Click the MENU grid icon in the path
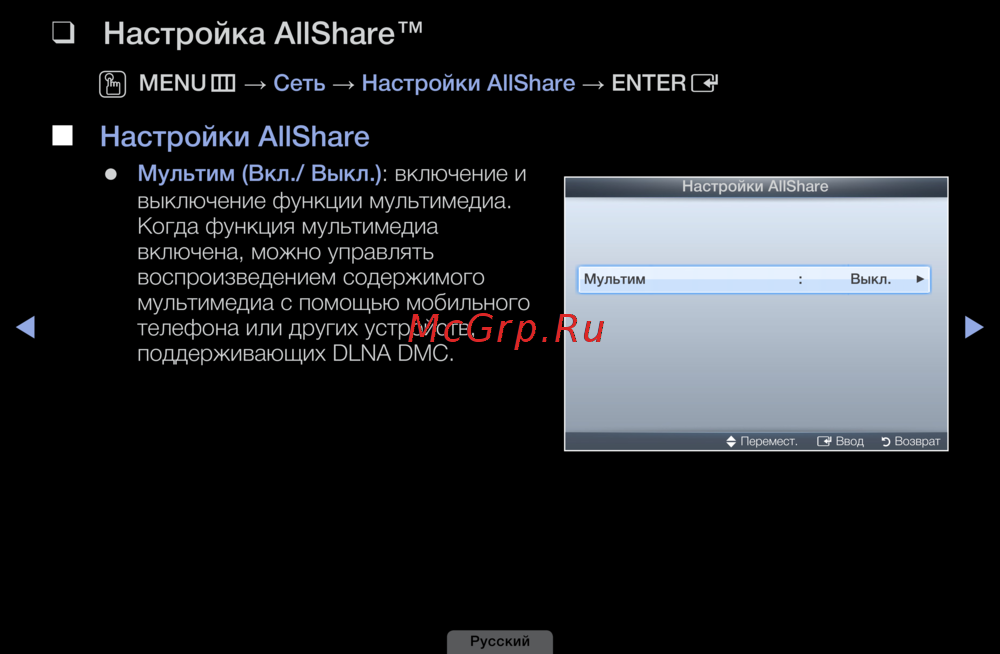1000x654 pixels. point(223,84)
